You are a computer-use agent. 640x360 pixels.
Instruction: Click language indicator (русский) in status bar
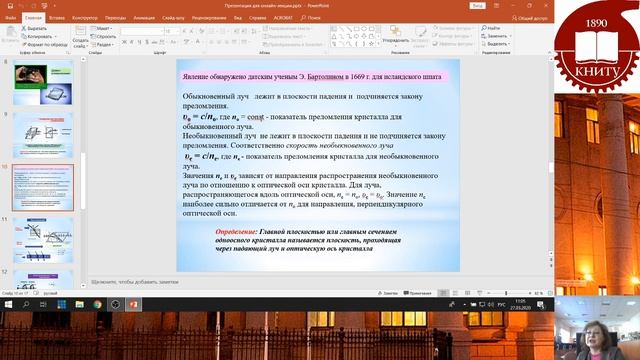51,293
